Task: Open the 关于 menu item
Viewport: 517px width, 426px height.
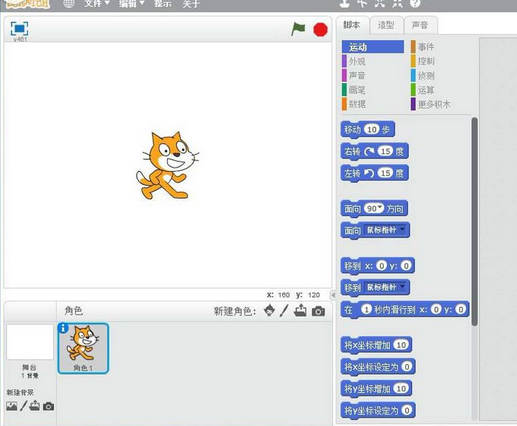Action: coord(191,4)
